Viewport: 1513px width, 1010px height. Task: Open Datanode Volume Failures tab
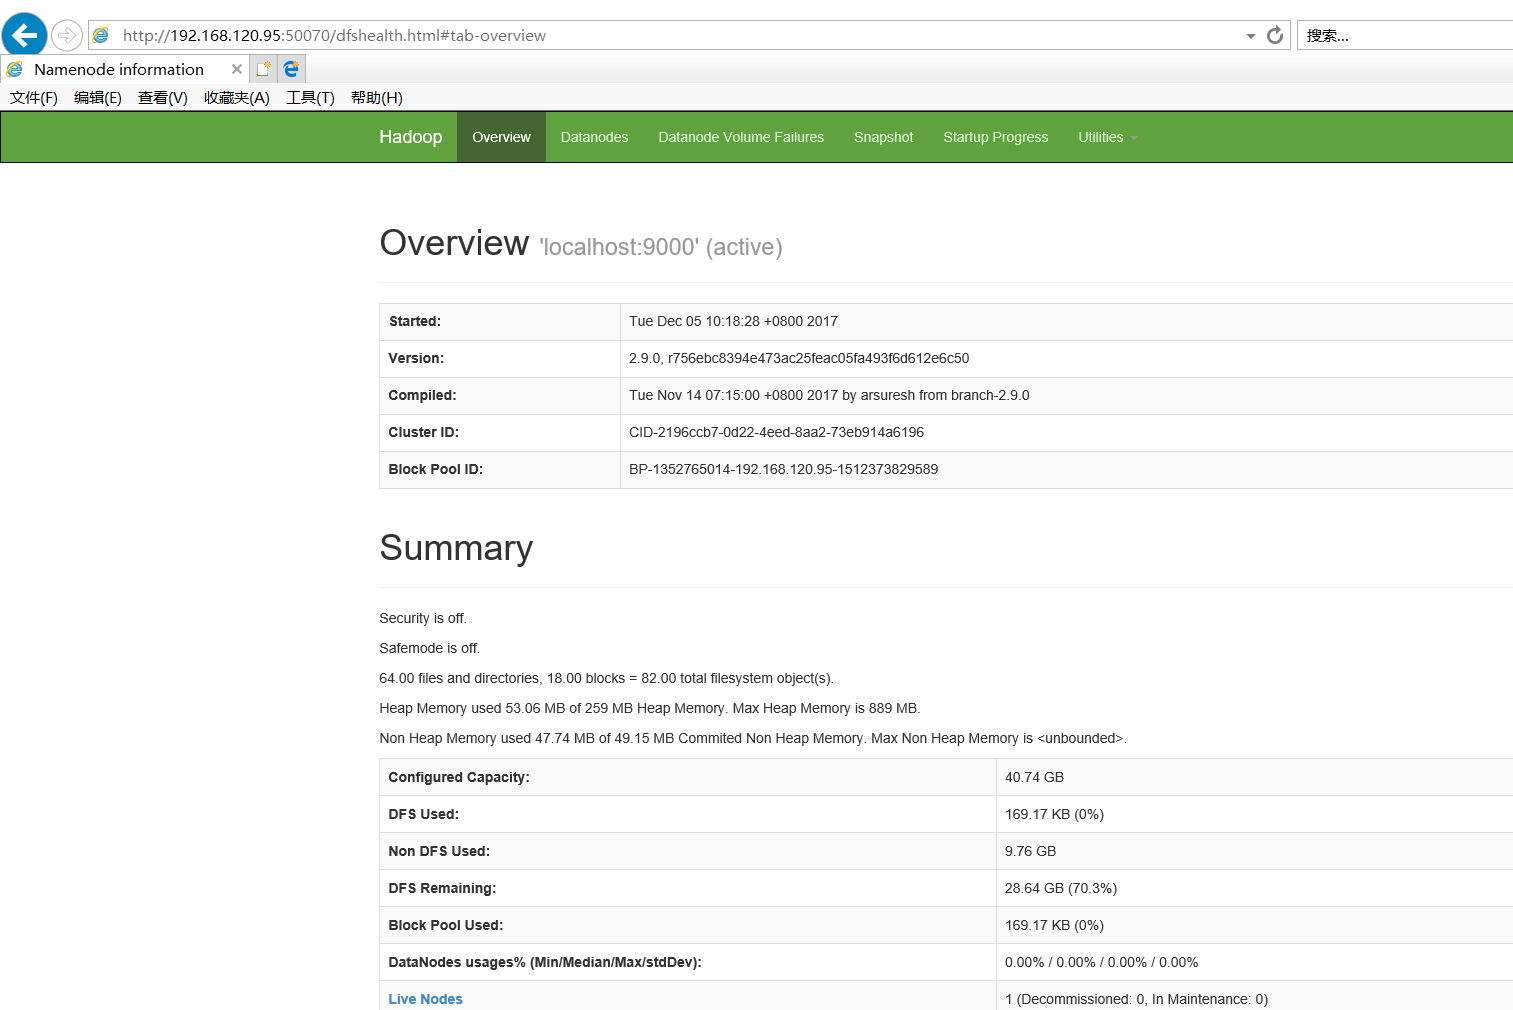pos(741,137)
